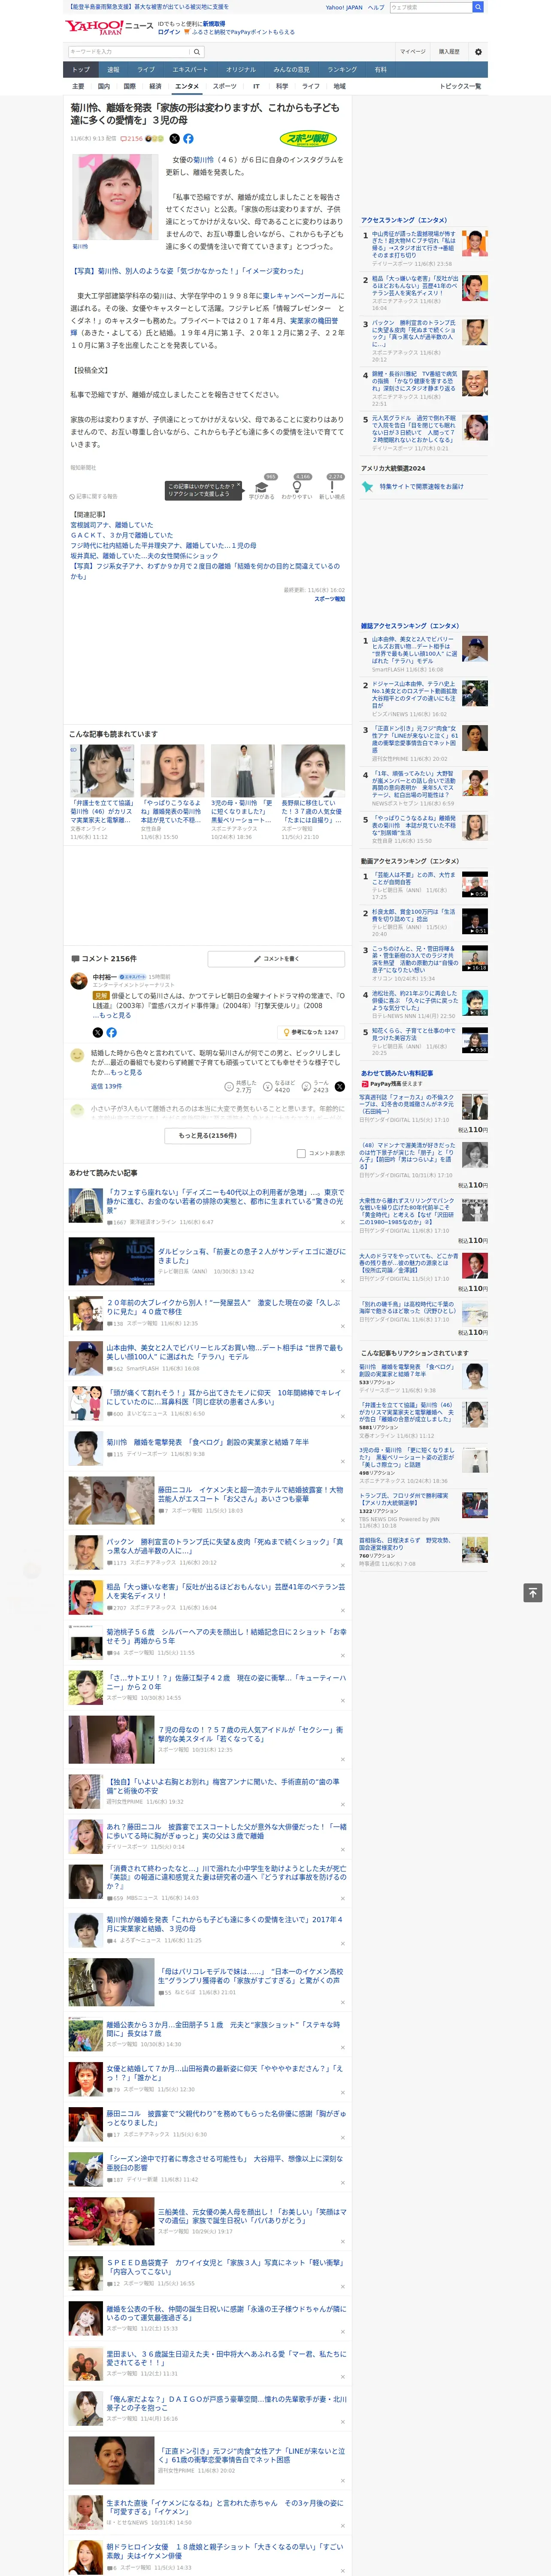
Task: Open related link ＧＡＣＫＴ、３か月で離婚していた
Action: pos(121,535)
